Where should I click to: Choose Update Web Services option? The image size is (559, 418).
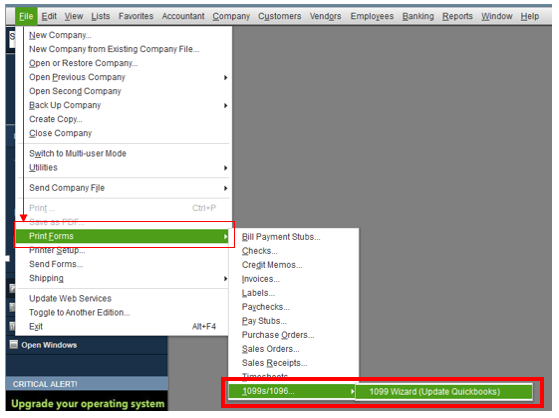coord(70,299)
